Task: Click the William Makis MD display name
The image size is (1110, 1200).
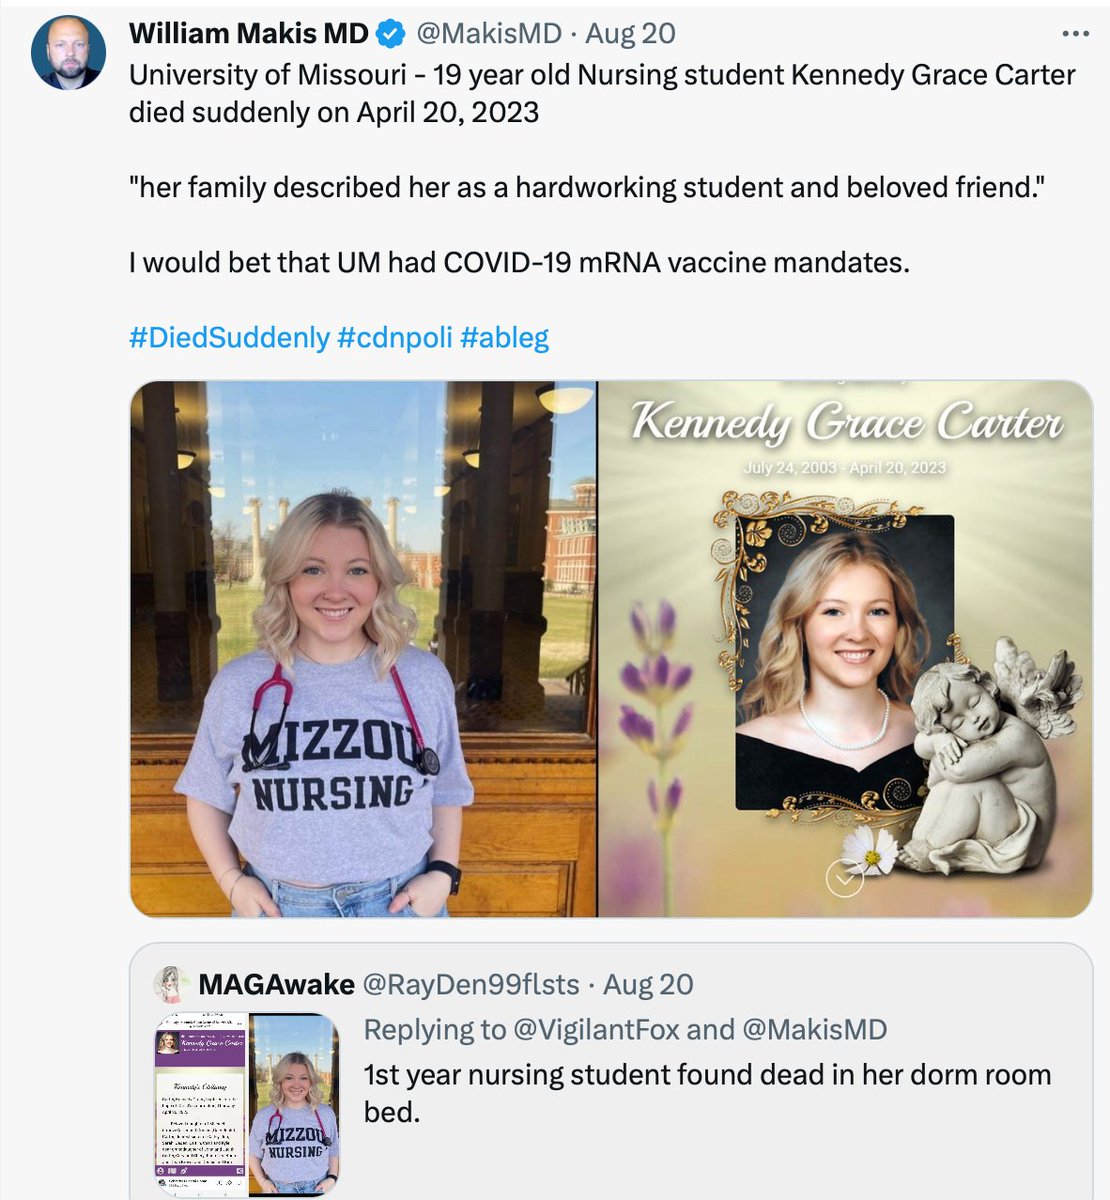Action: point(249,34)
